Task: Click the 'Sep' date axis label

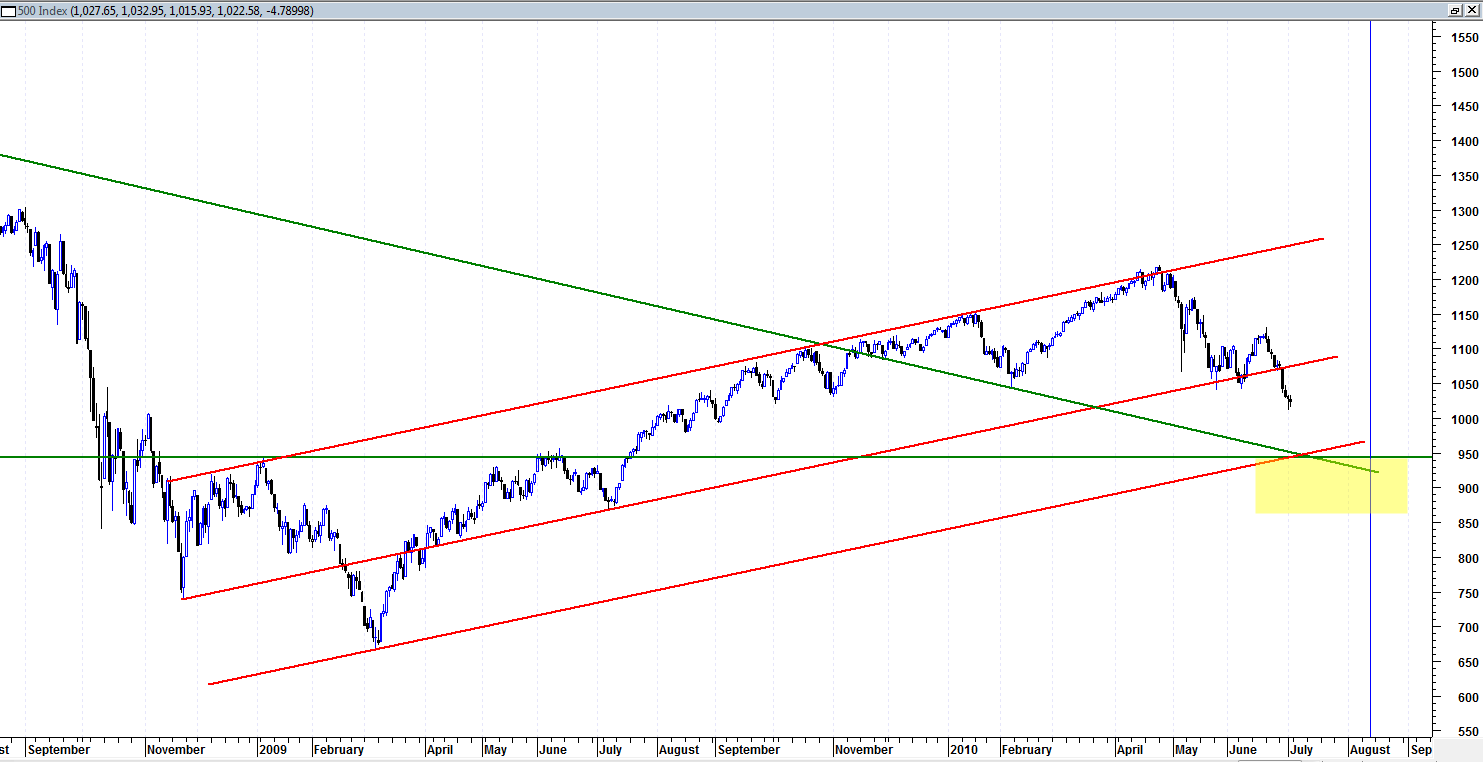Action: 1421,749
